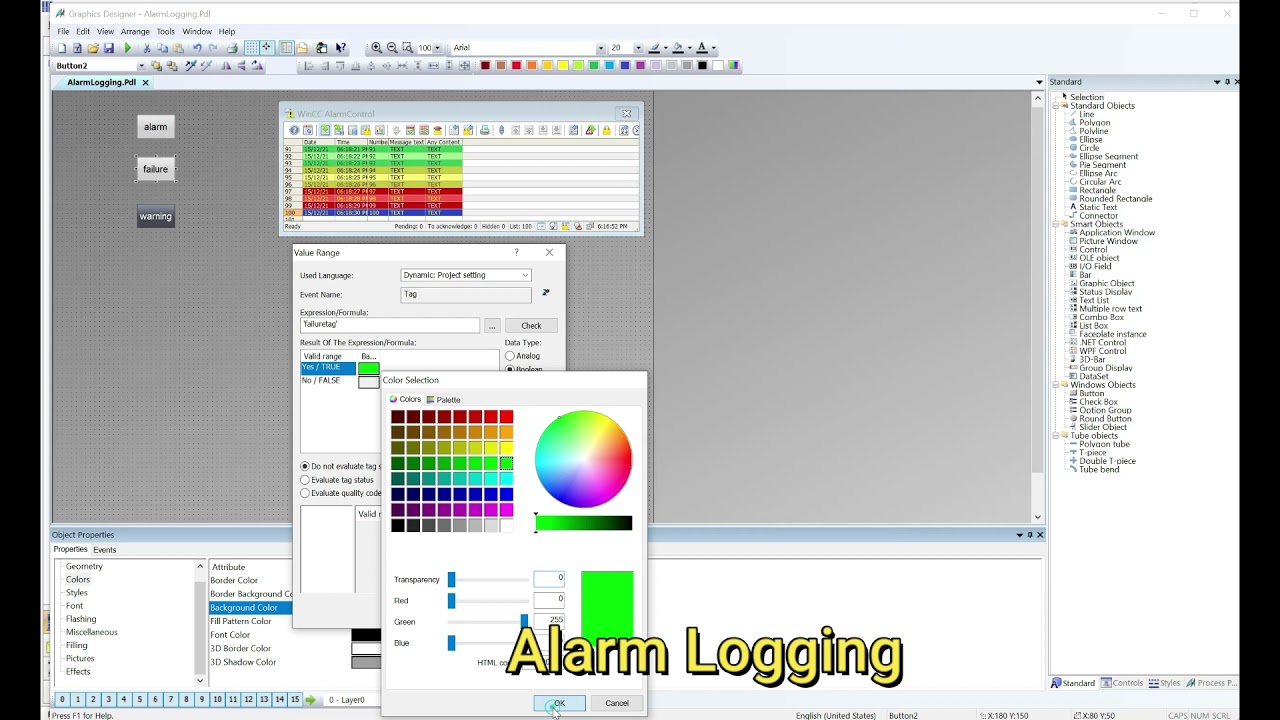Click the Green slider handle
This screenshot has width=1280, height=720.
[524, 622]
